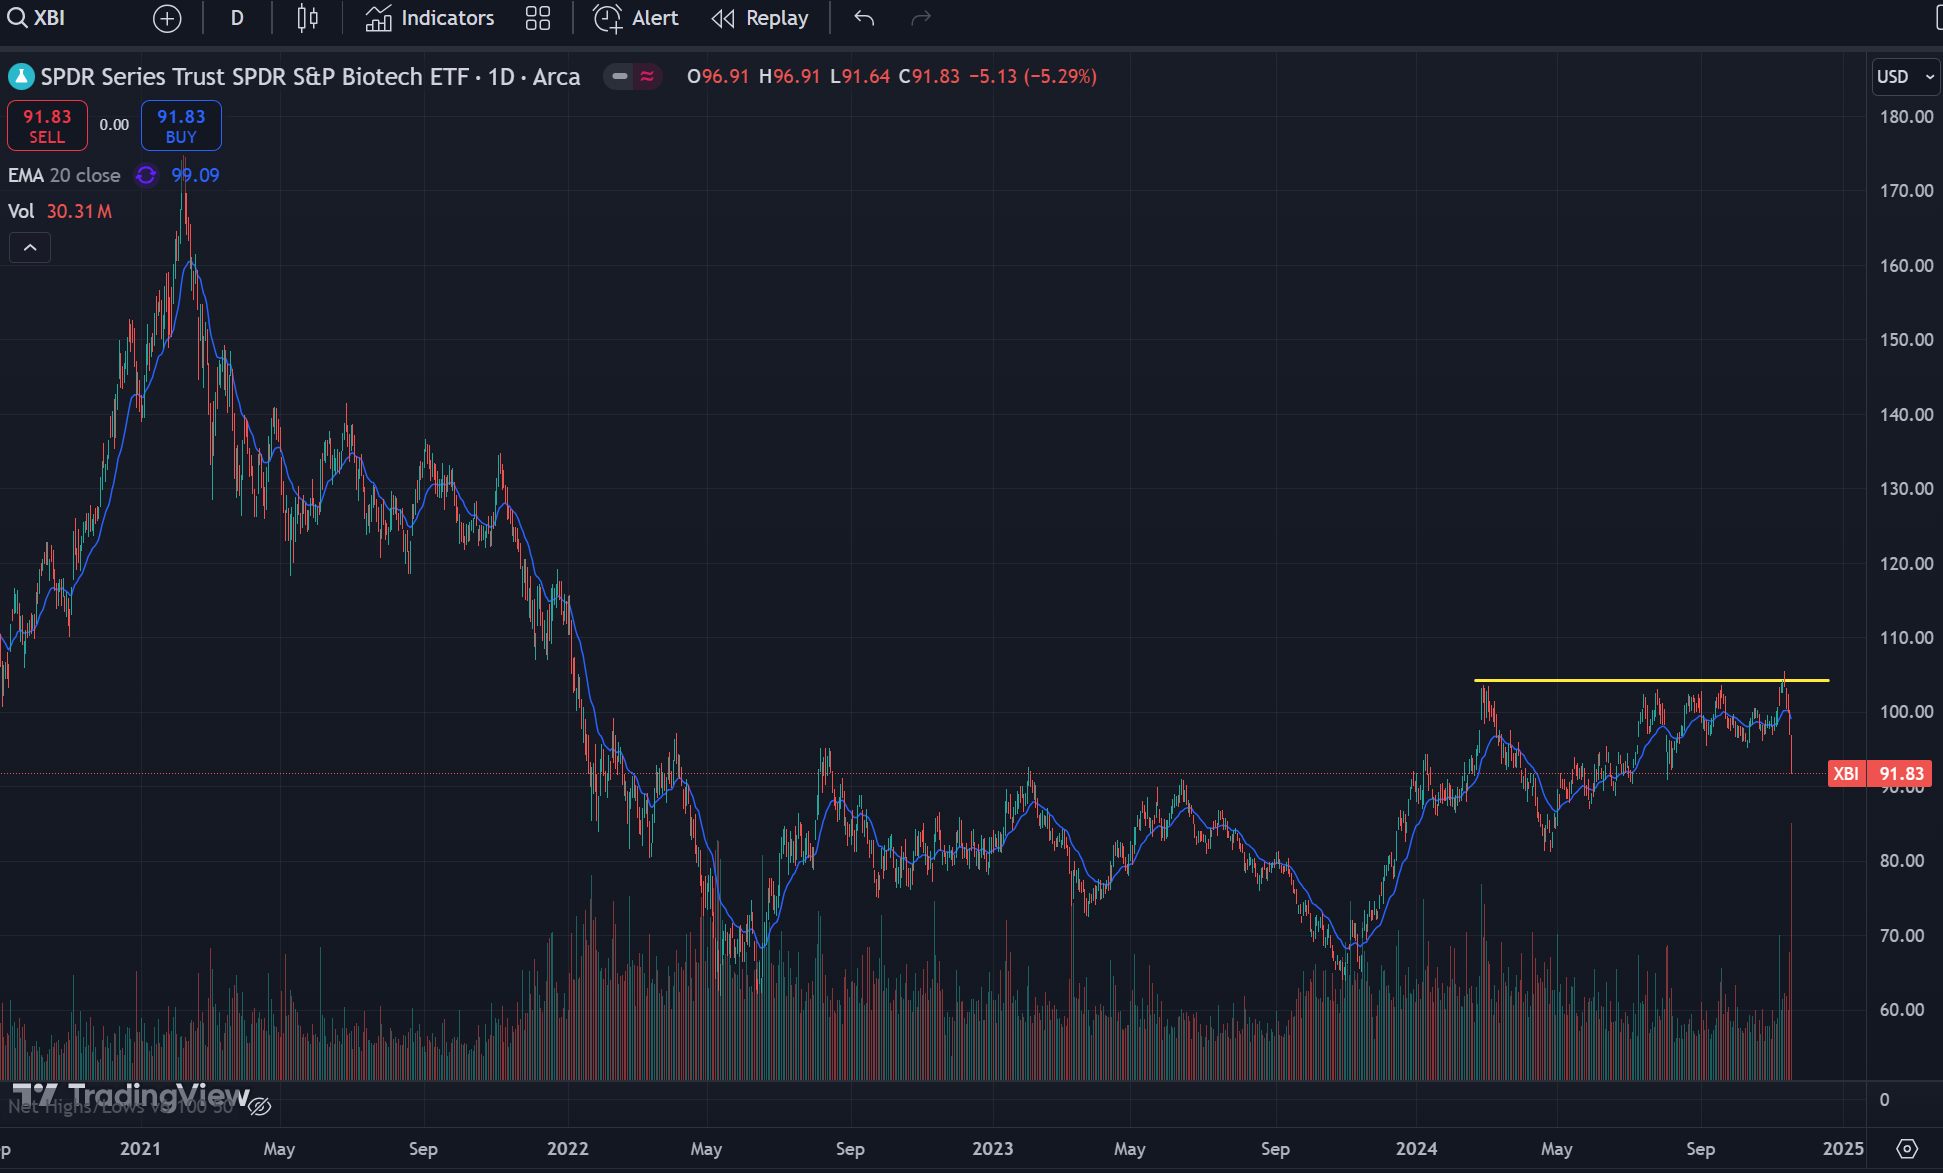Viewport: 1943px width, 1173px height.
Task: Open the candlestick chart type selector
Action: click(x=308, y=18)
